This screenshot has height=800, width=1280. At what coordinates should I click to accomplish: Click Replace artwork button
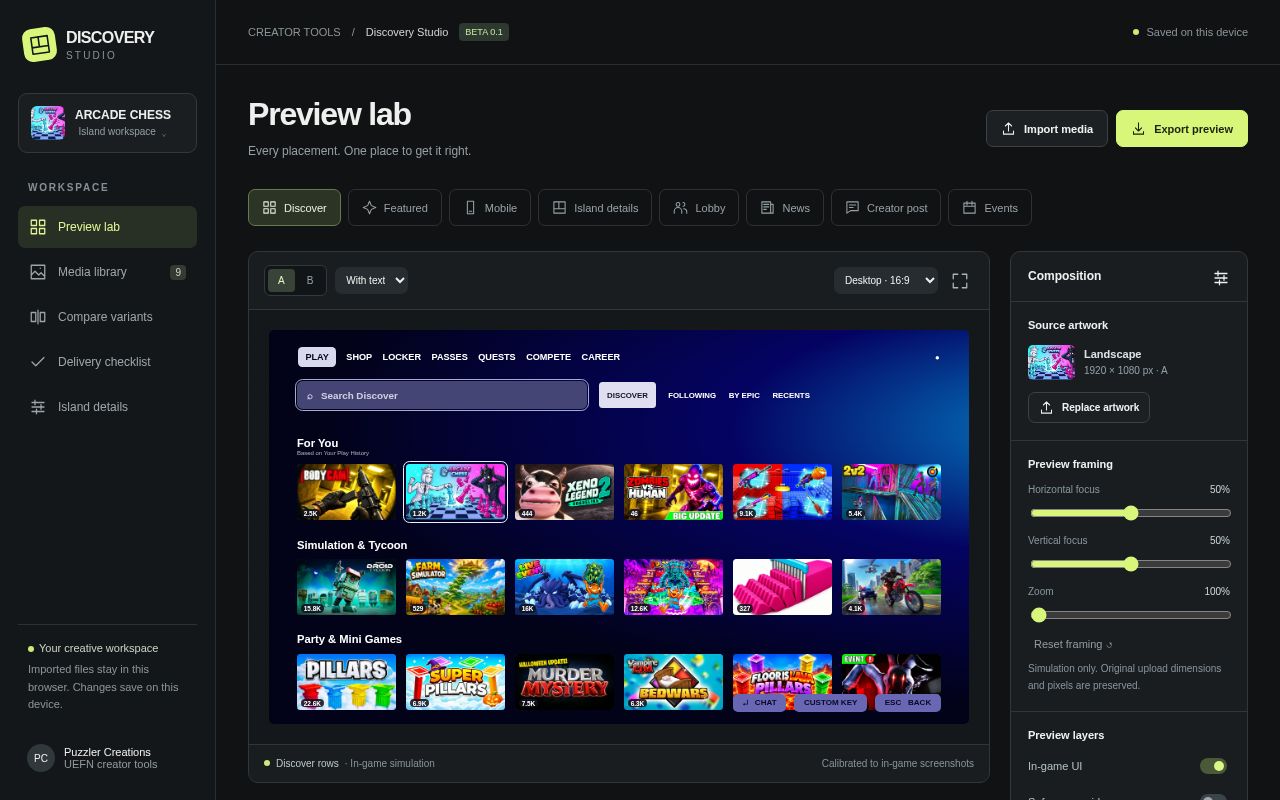(1089, 407)
